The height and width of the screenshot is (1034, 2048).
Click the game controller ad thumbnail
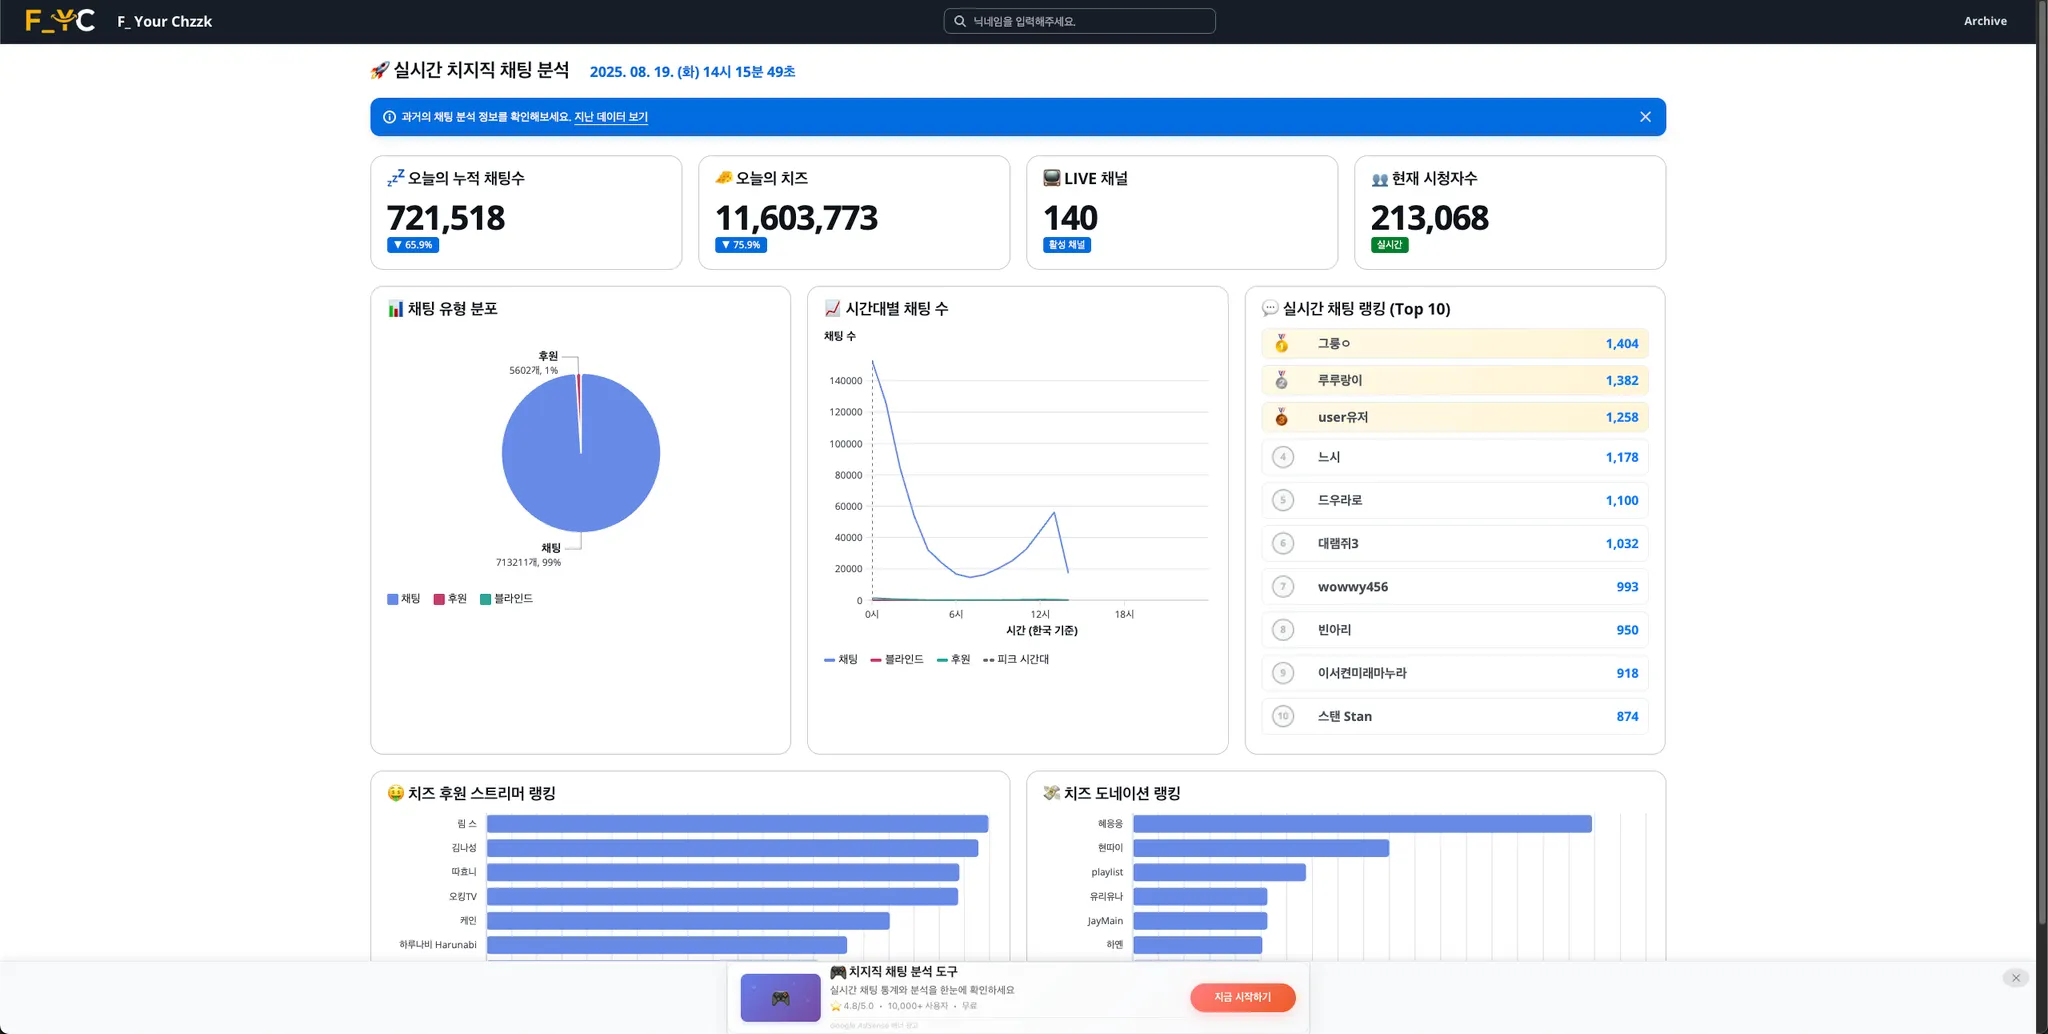point(780,998)
